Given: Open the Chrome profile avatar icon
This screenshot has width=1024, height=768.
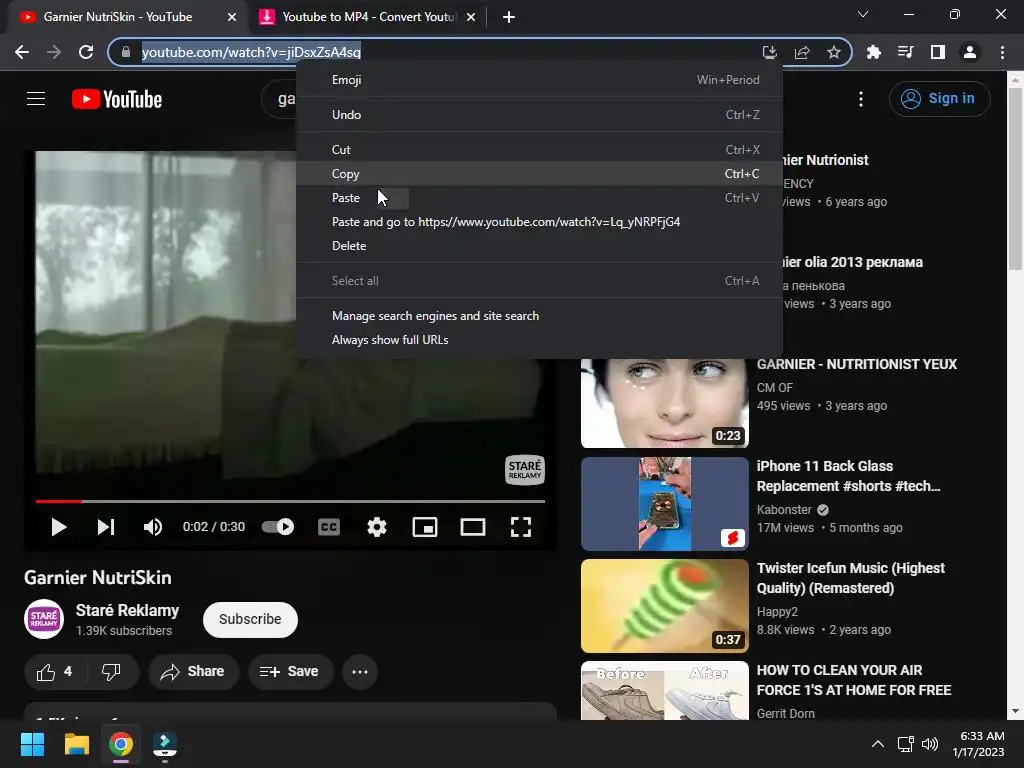Looking at the screenshot, I should (x=970, y=52).
